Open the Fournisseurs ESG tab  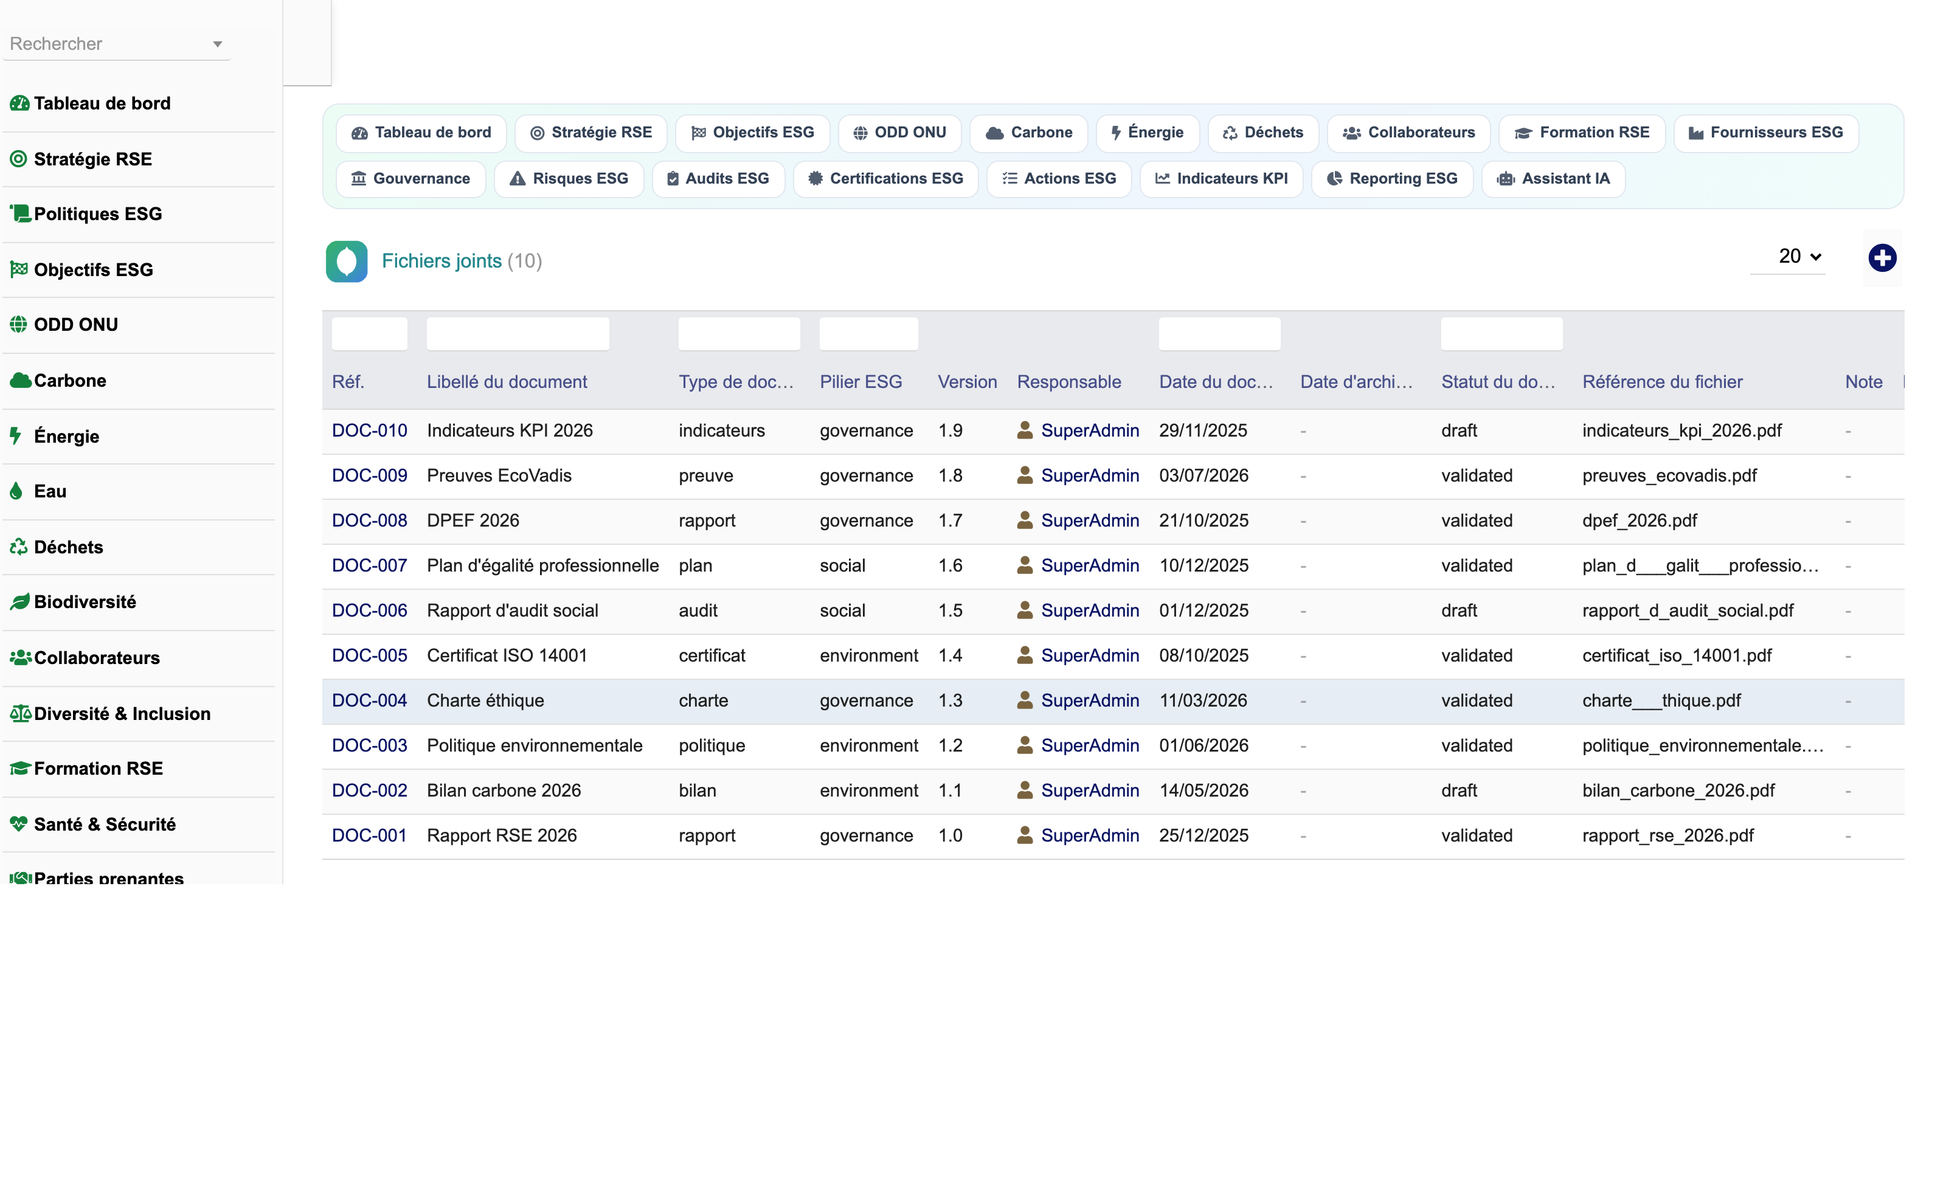[x=1766, y=133]
